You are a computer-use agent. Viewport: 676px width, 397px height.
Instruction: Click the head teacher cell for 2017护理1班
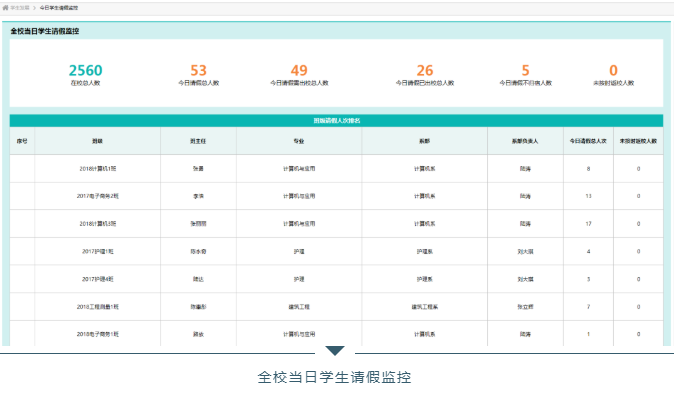click(198, 251)
